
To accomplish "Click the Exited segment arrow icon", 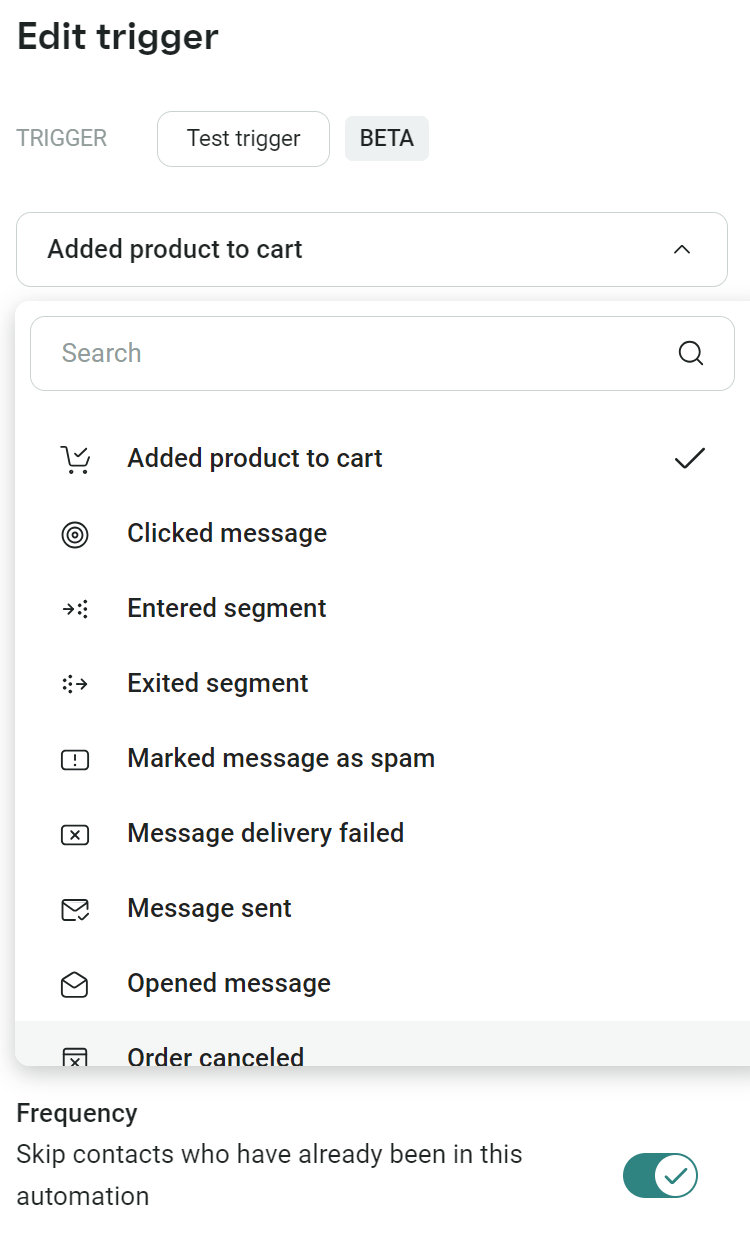I will coord(75,684).
